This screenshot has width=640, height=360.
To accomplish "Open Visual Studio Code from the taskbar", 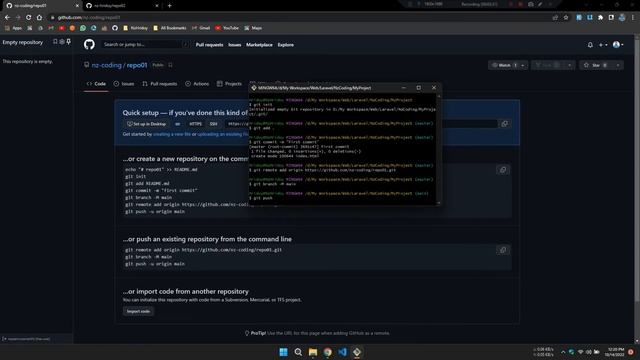I will (x=342, y=352).
